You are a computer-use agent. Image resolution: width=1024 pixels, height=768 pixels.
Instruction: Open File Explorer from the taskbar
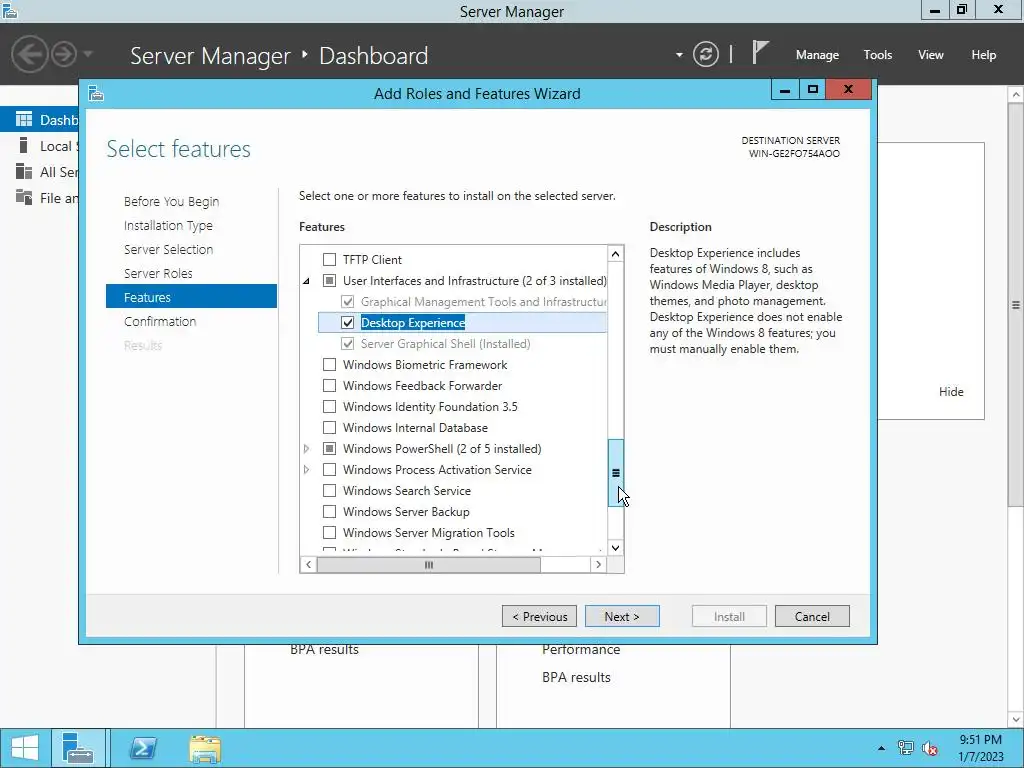[x=205, y=748]
